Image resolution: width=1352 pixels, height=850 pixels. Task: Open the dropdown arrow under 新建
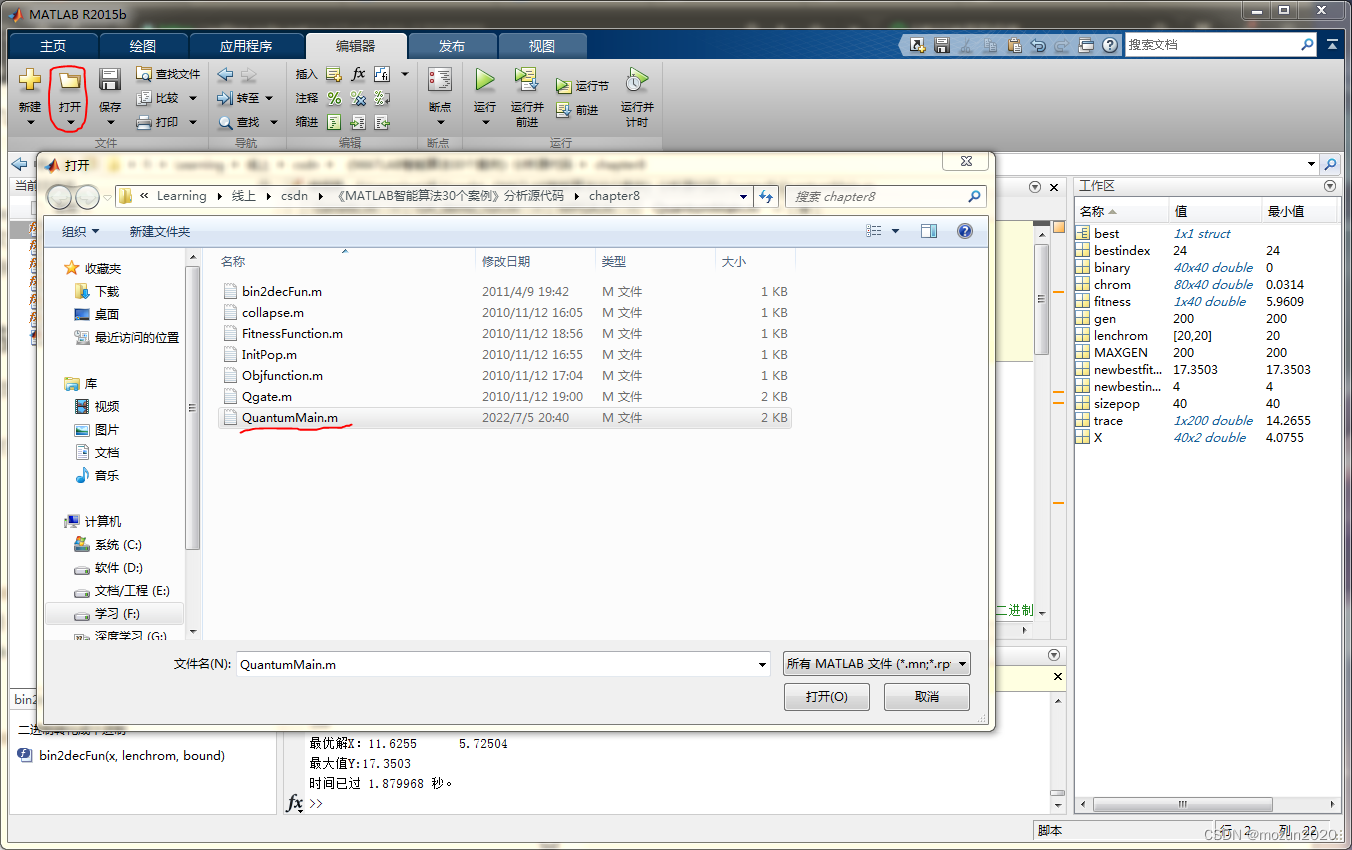click(x=30, y=123)
